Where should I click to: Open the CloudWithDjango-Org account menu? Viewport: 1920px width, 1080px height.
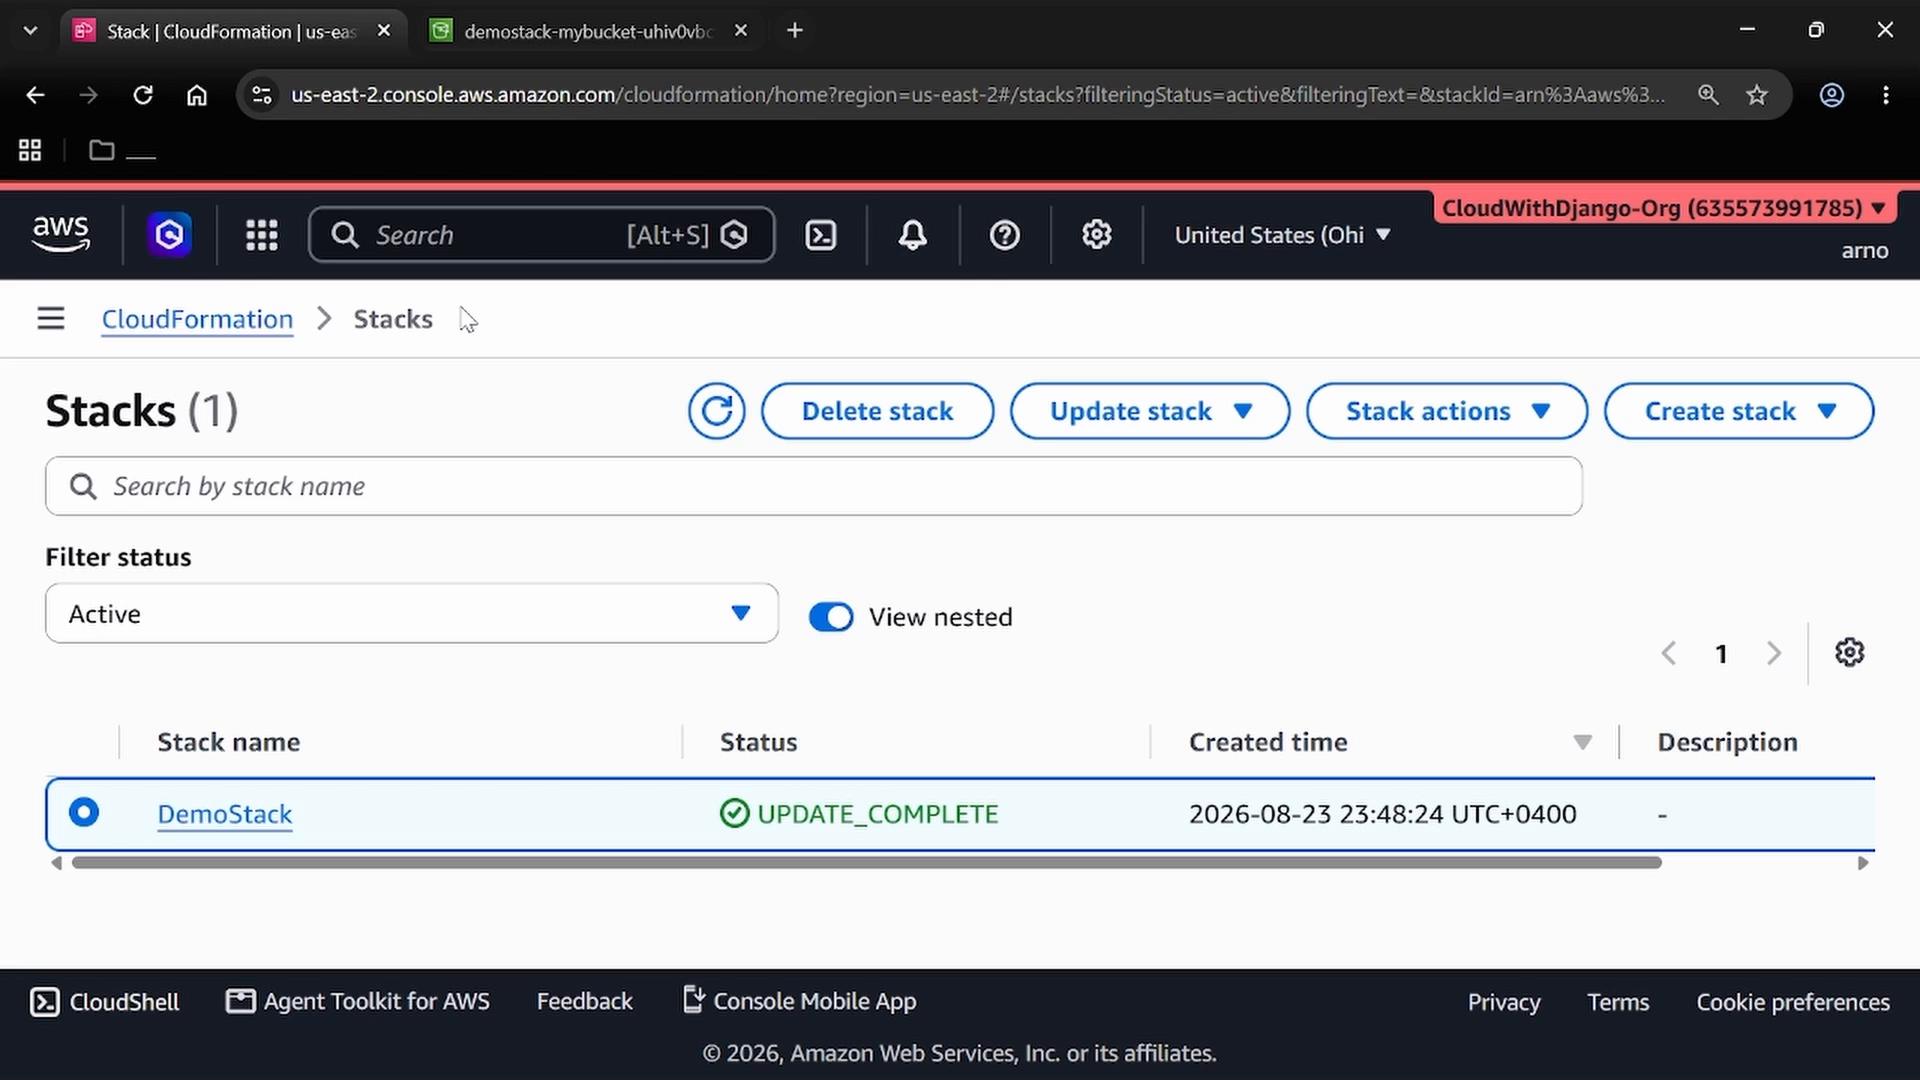1664,208
